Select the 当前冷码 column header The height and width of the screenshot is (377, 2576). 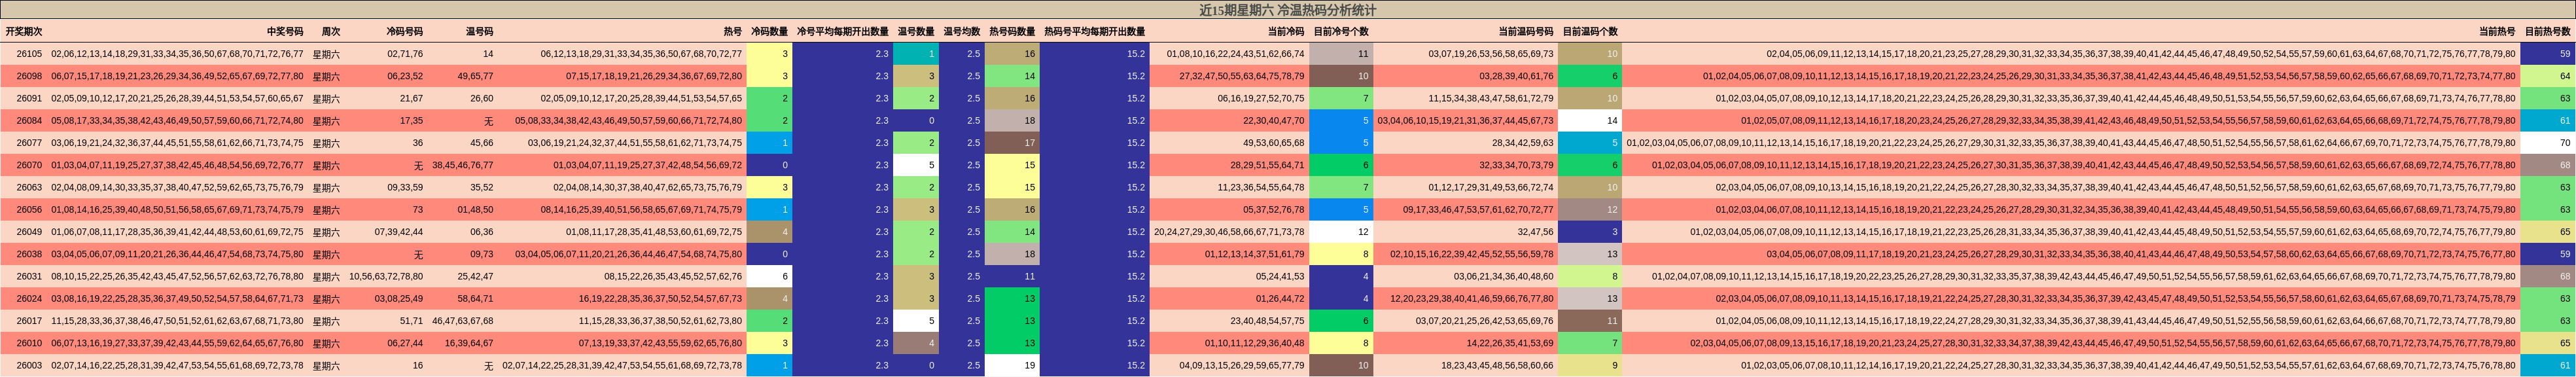(1286, 32)
